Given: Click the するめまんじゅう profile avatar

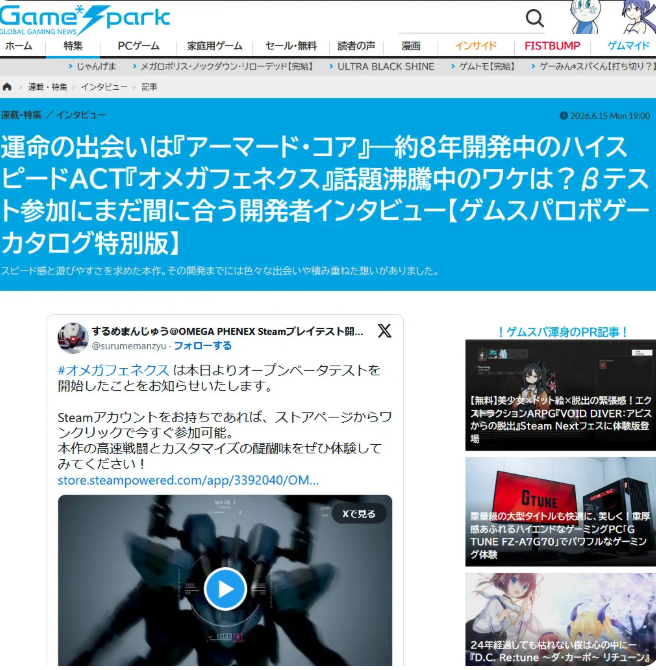Looking at the screenshot, I should 73,338.
